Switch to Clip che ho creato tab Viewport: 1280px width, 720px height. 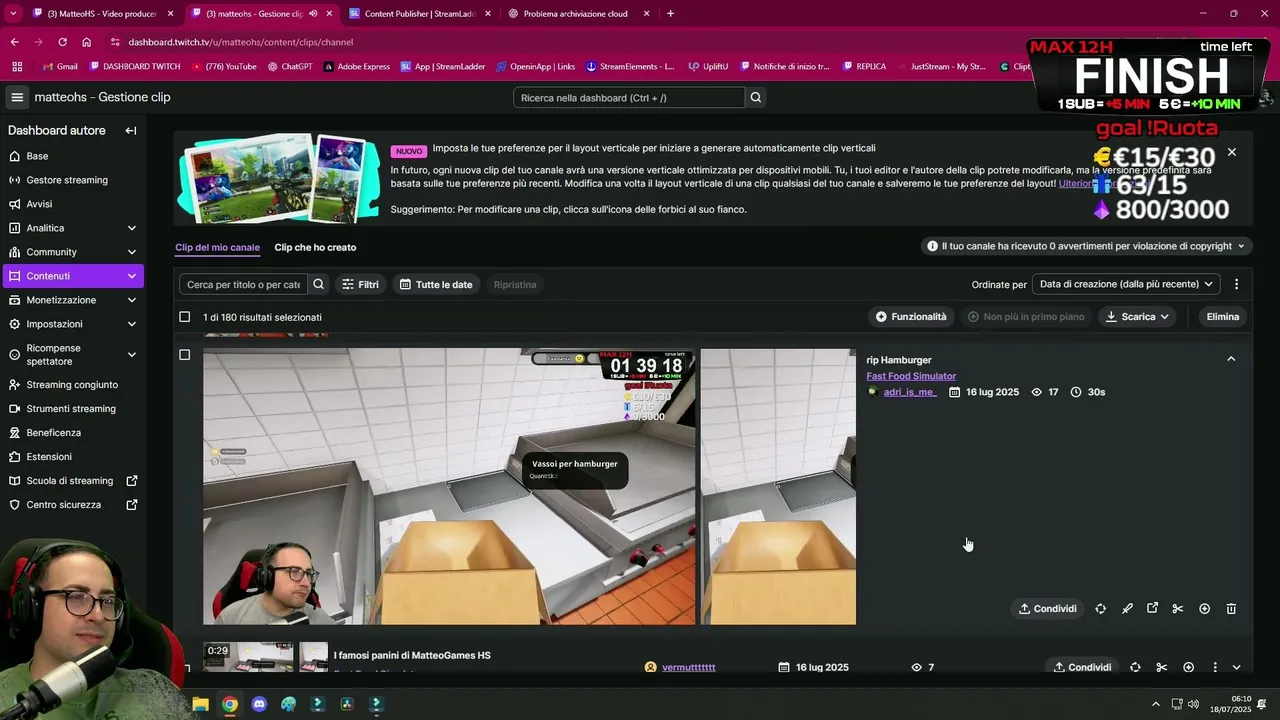(315, 247)
